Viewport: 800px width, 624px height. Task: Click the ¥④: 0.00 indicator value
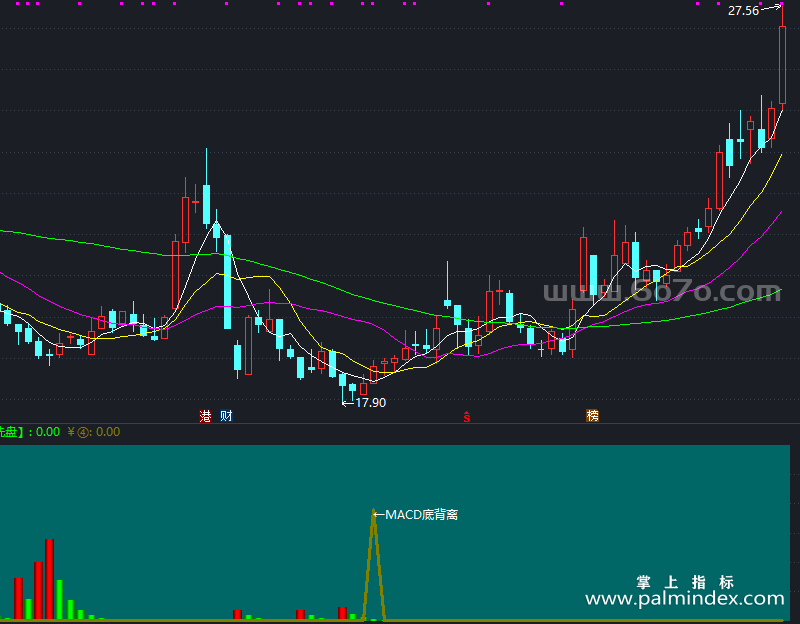click(x=94, y=432)
